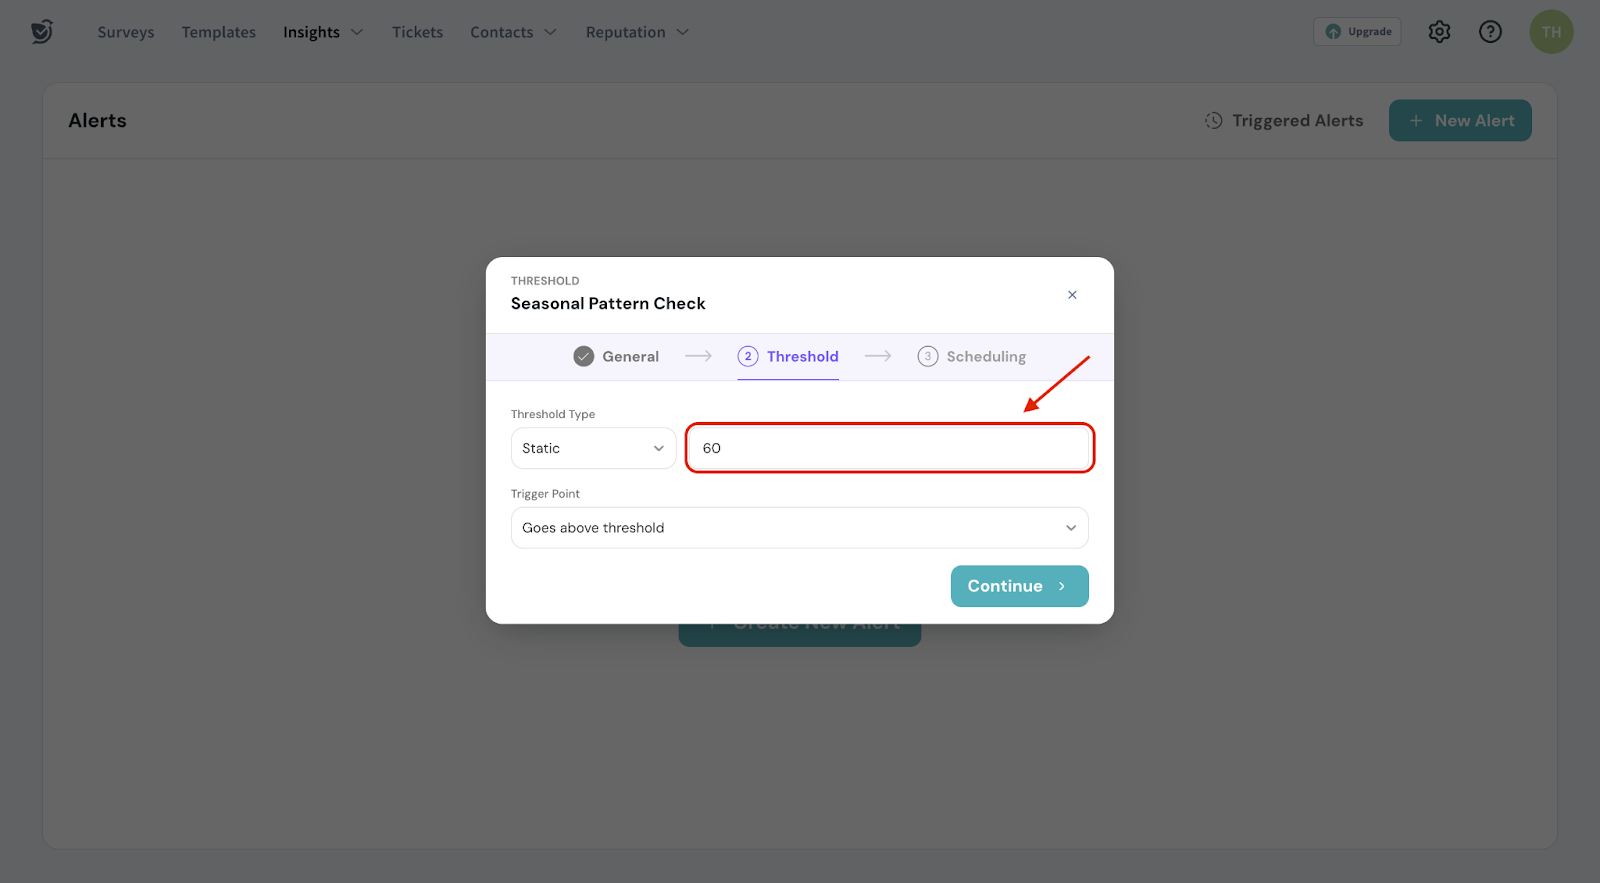The image size is (1600, 883).
Task: Click the Triggered Alerts clock icon
Action: coord(1213,121)
